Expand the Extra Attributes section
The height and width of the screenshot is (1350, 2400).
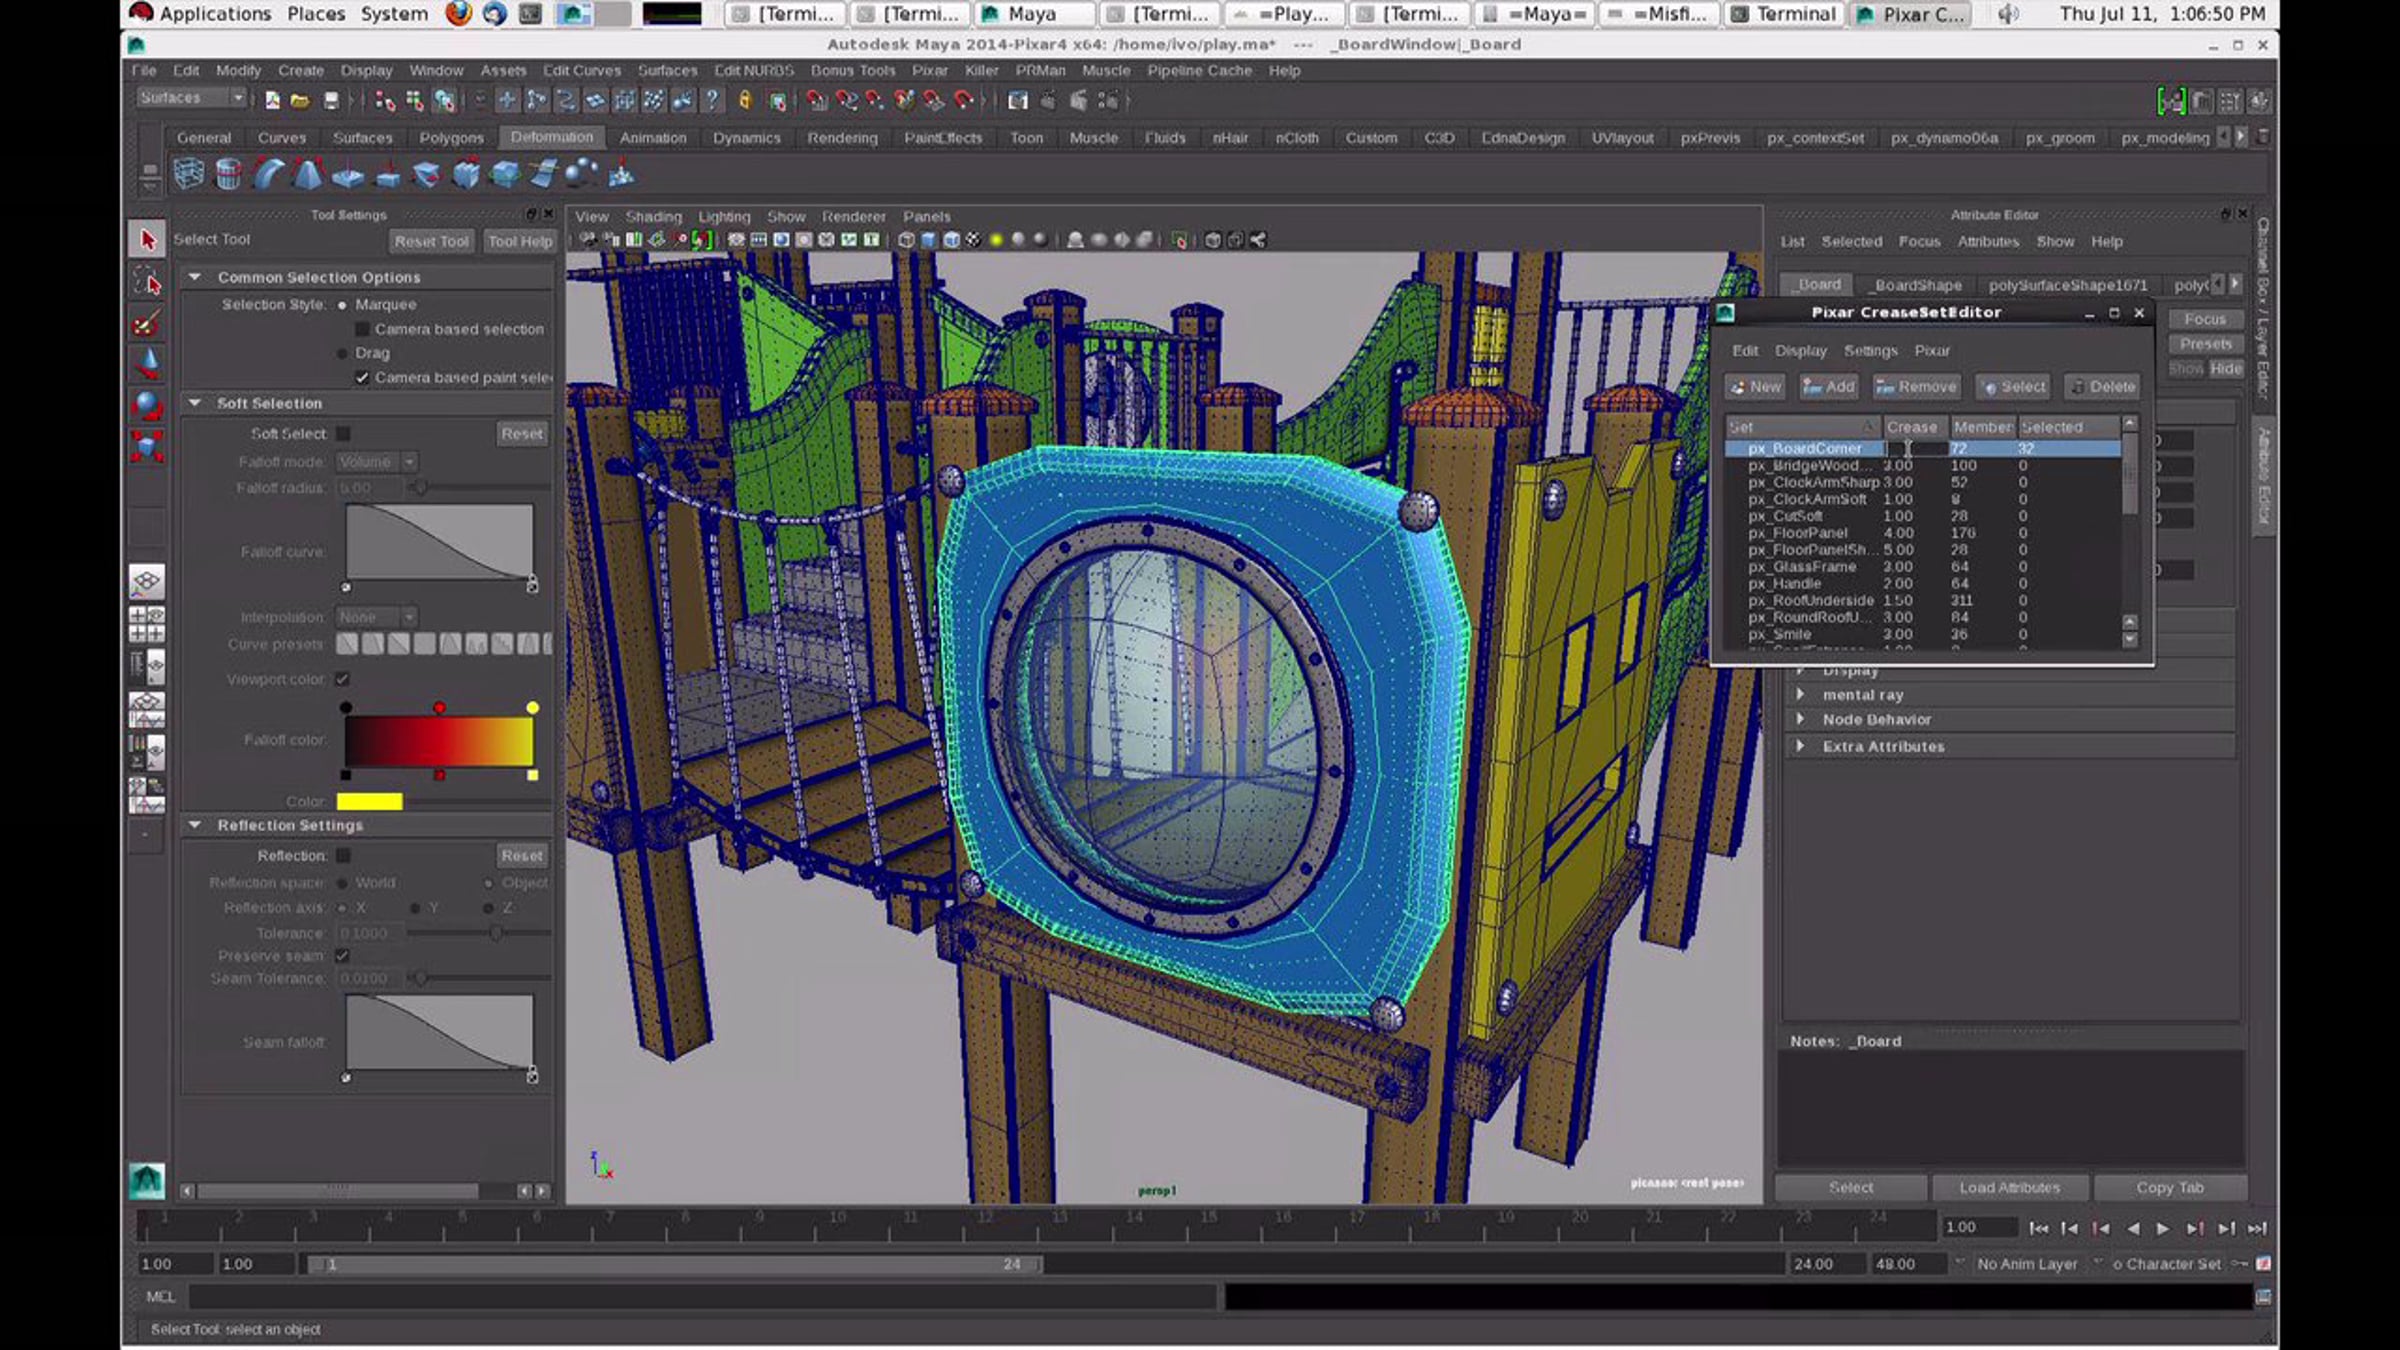pos(1801,746)
